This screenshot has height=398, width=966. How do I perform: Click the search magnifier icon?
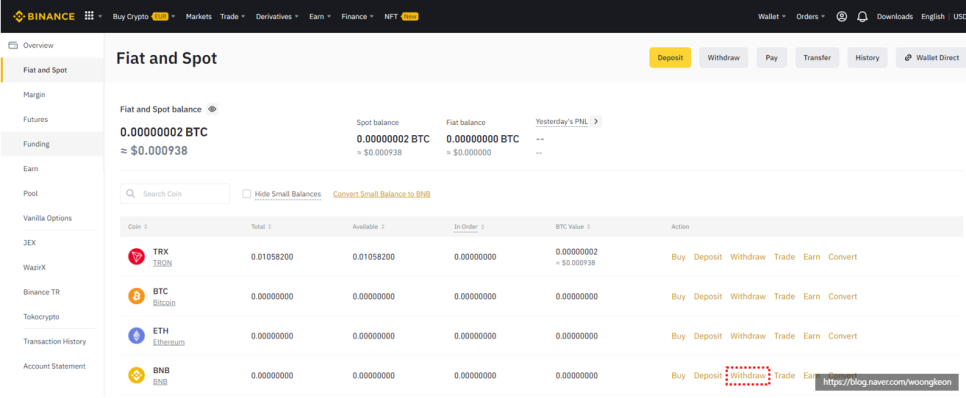point(131,193)
